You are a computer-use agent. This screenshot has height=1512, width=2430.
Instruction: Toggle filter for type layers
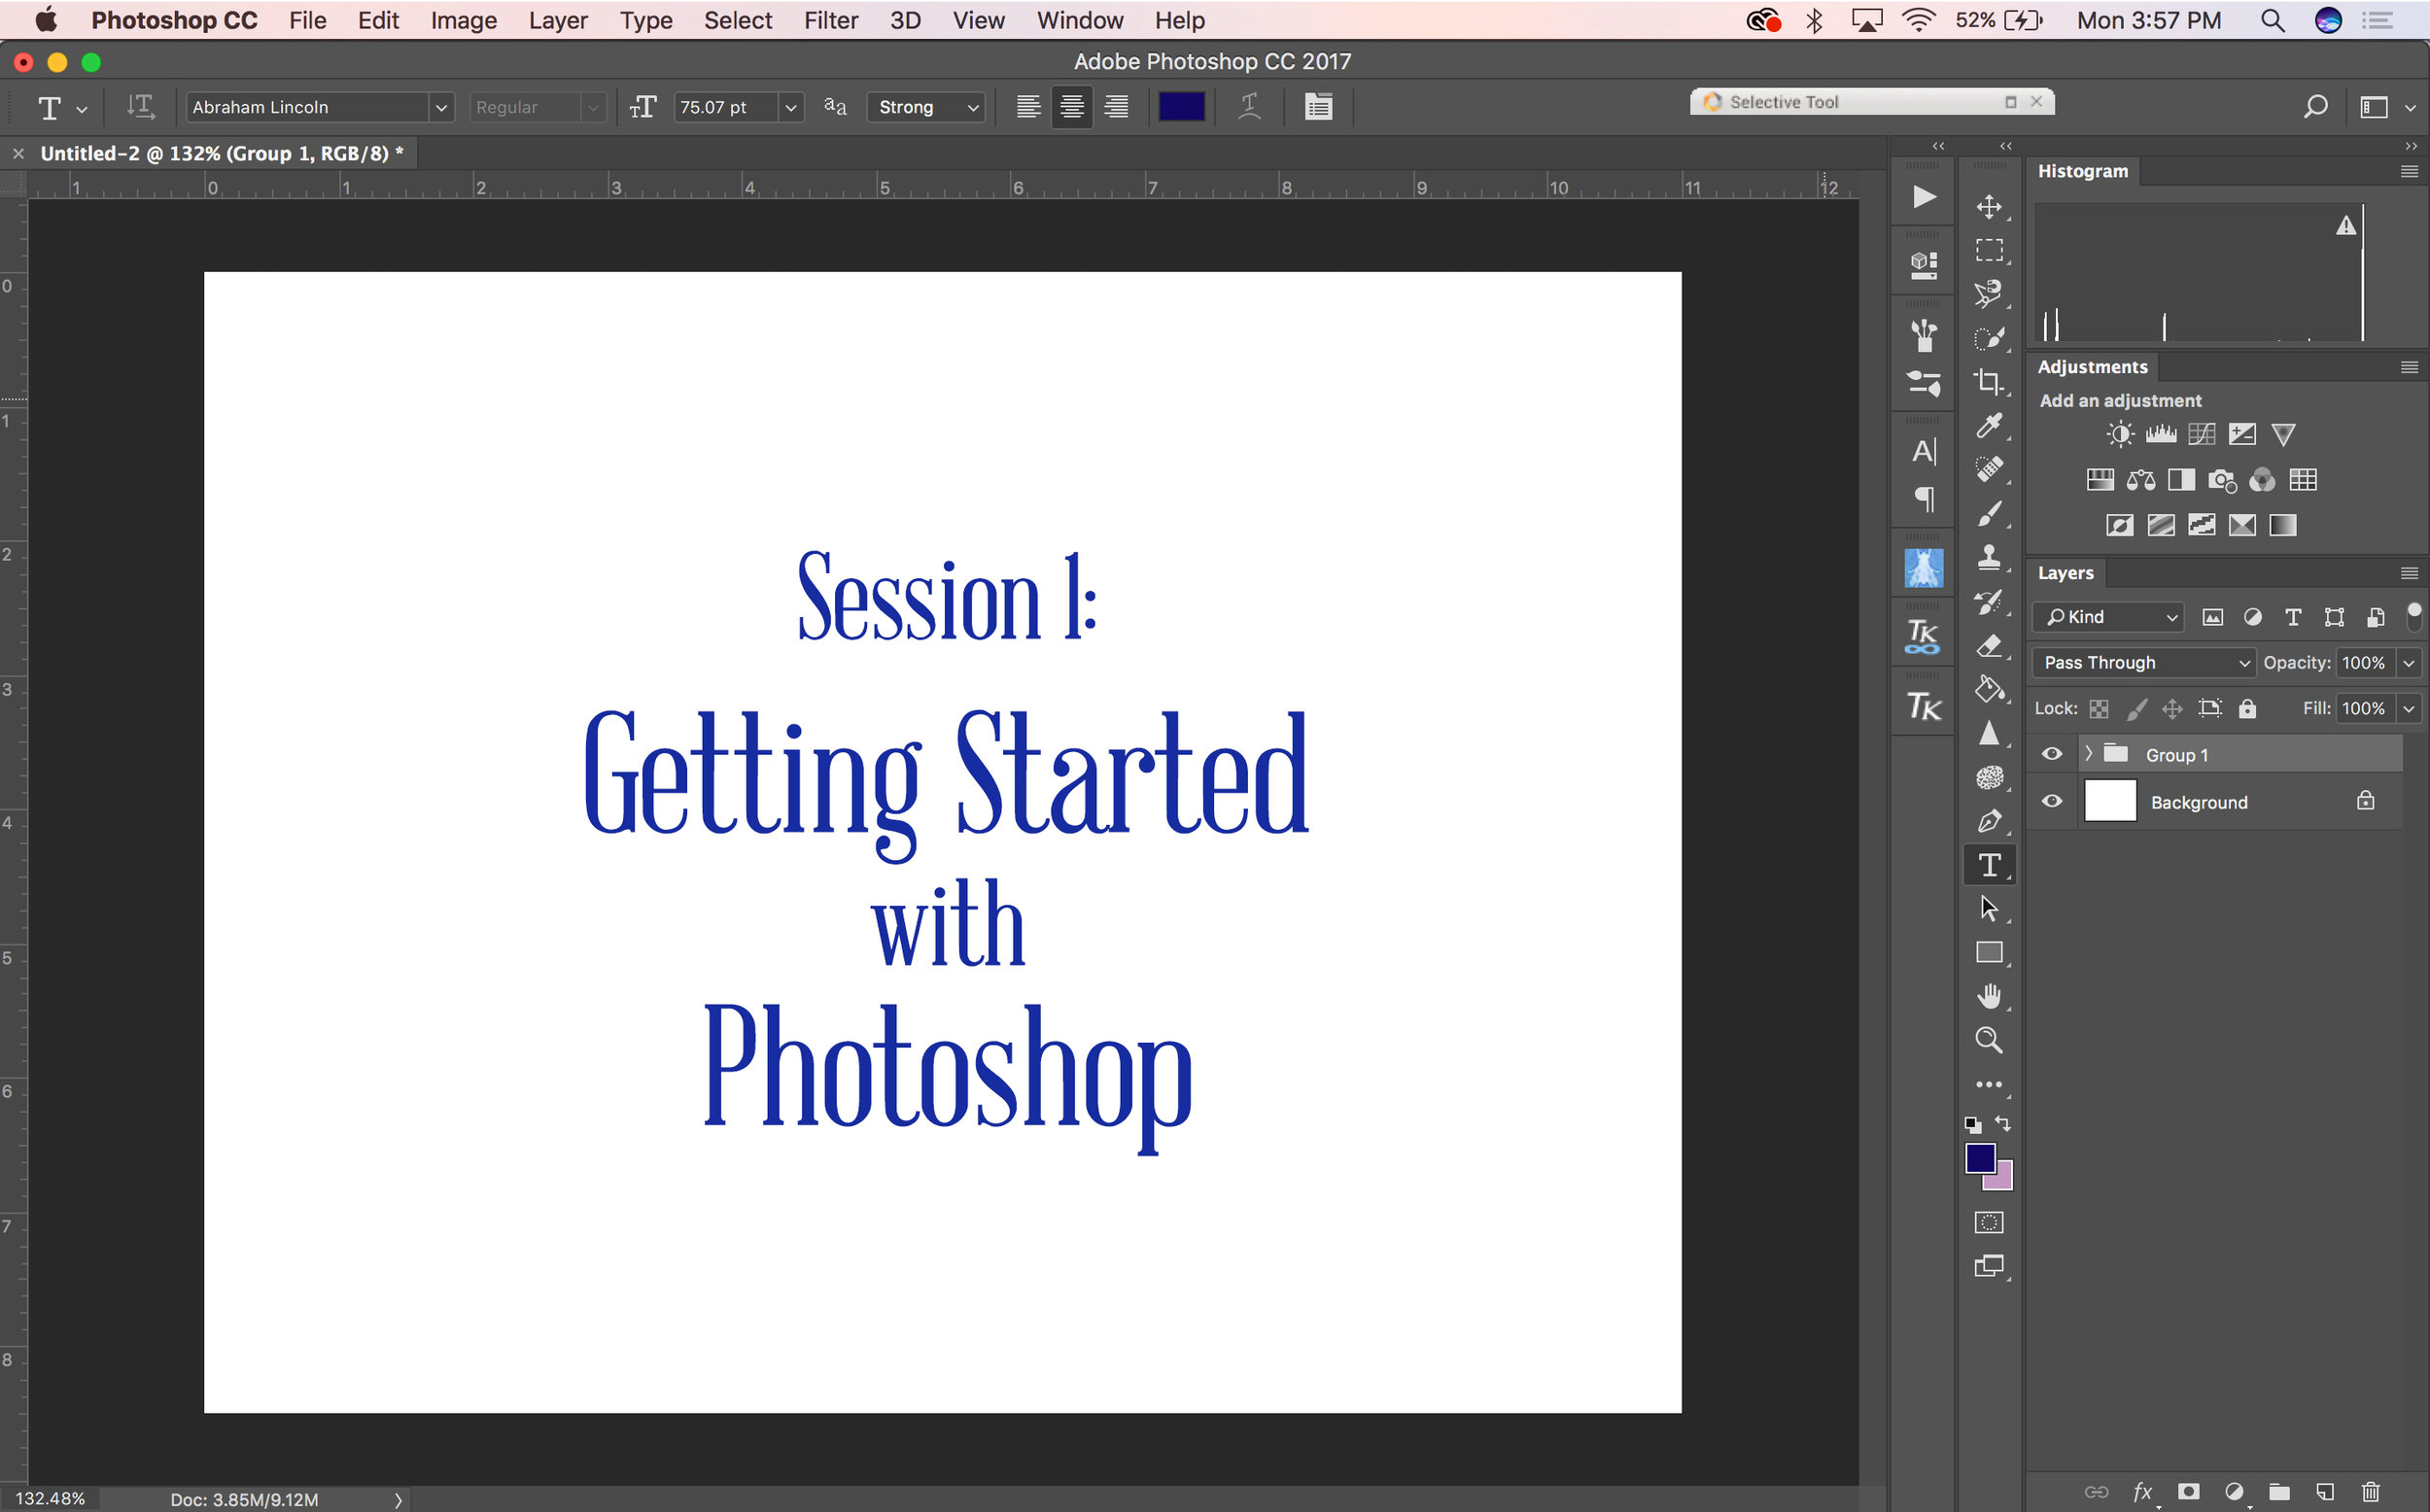pyautogui.click(x=2293, y=617)
